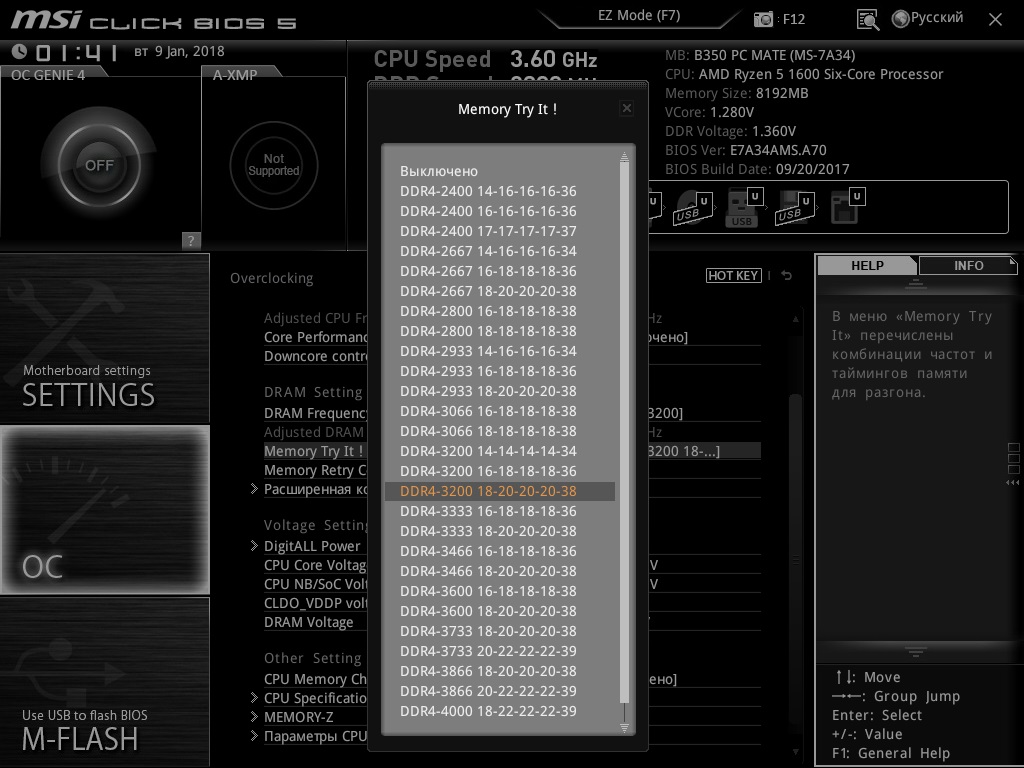The height and width of the screenshot is (768, 1024).
Task: Choose DDR4-2400 16-16-16-16-36 preset
Action: (500, 211)
